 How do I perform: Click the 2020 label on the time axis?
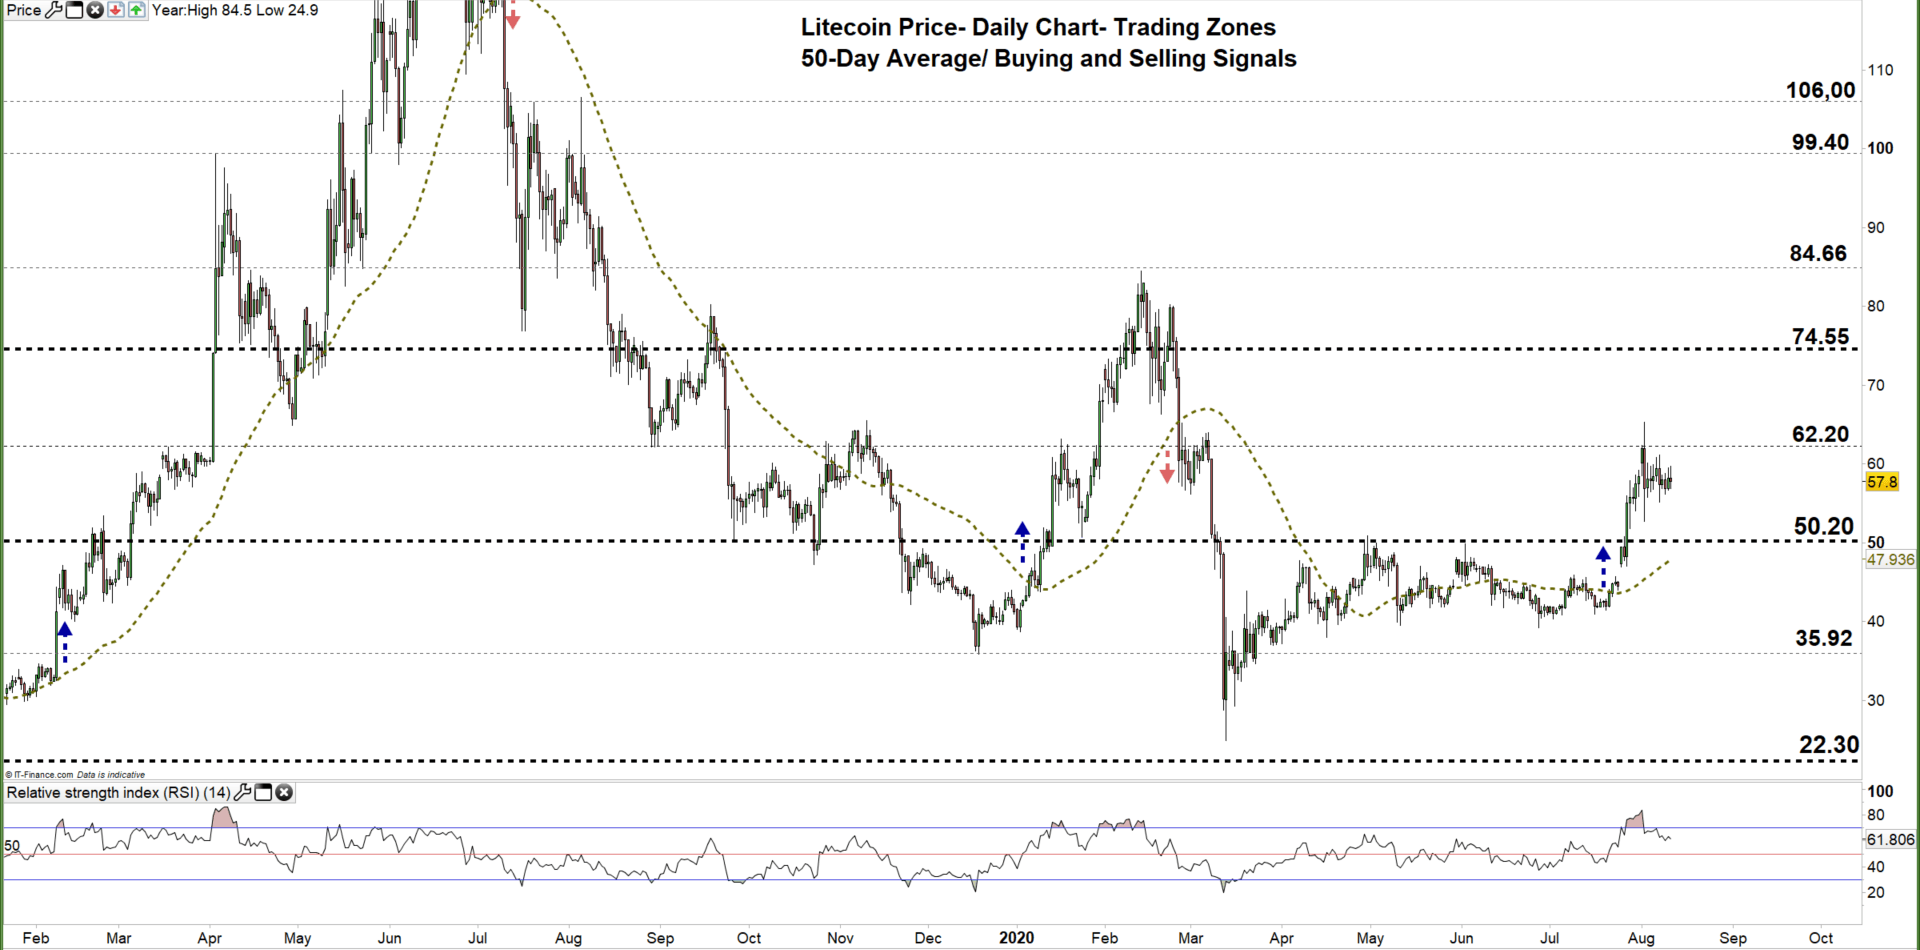tap(1017, 938)
